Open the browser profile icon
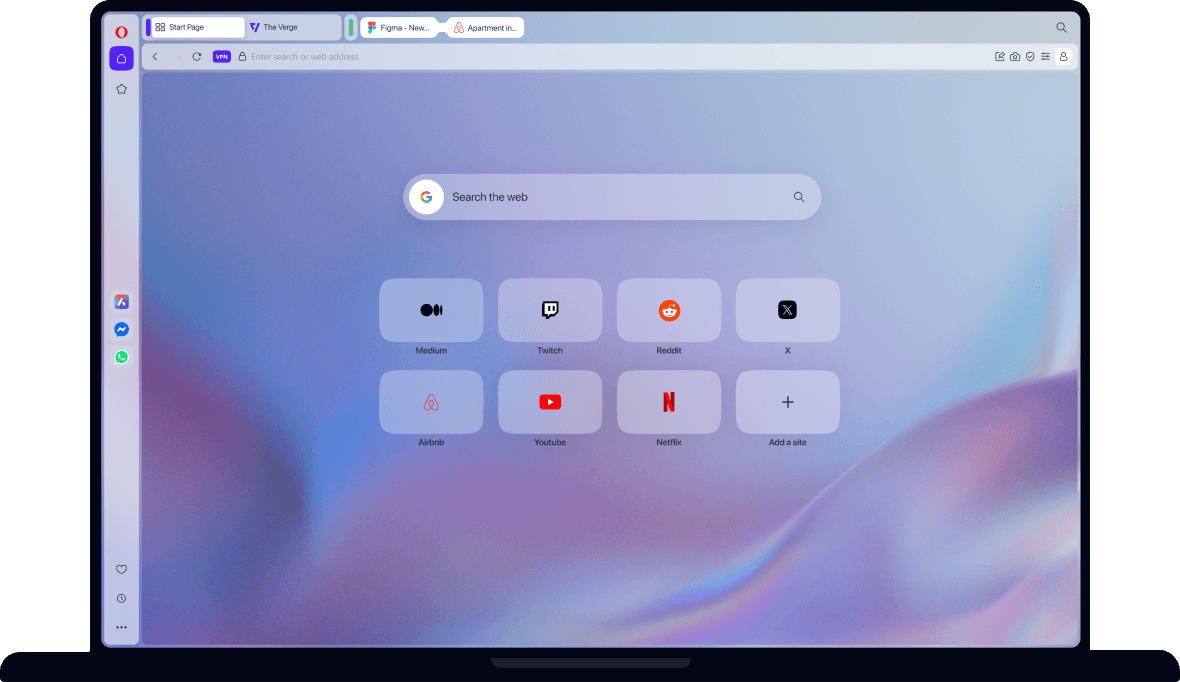Screen dimensions: 1180x682 click(x=1063, y=57)
